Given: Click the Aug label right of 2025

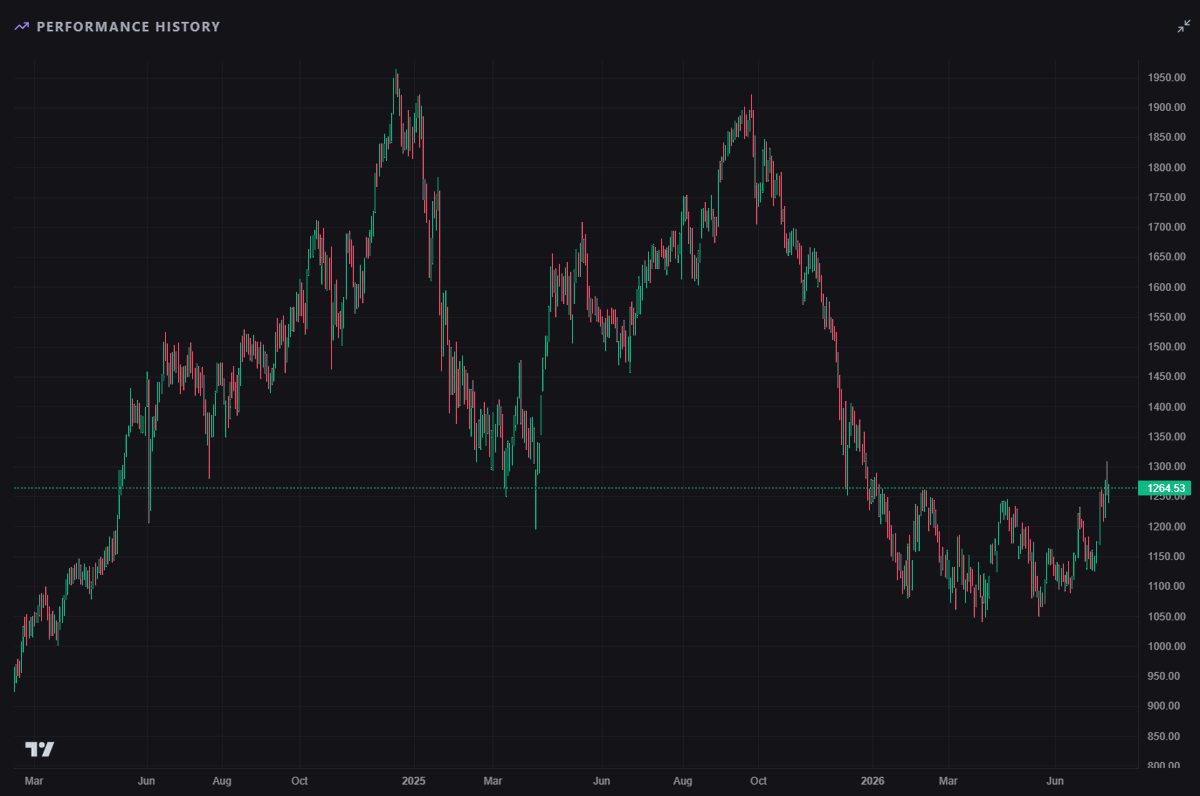Looking at the screenshot, I should (x=682, y=779).
